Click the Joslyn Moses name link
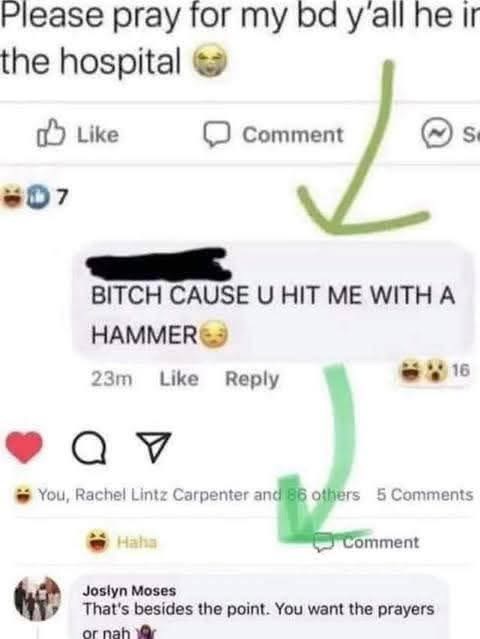Screen dimensions: 480x639 129,591
